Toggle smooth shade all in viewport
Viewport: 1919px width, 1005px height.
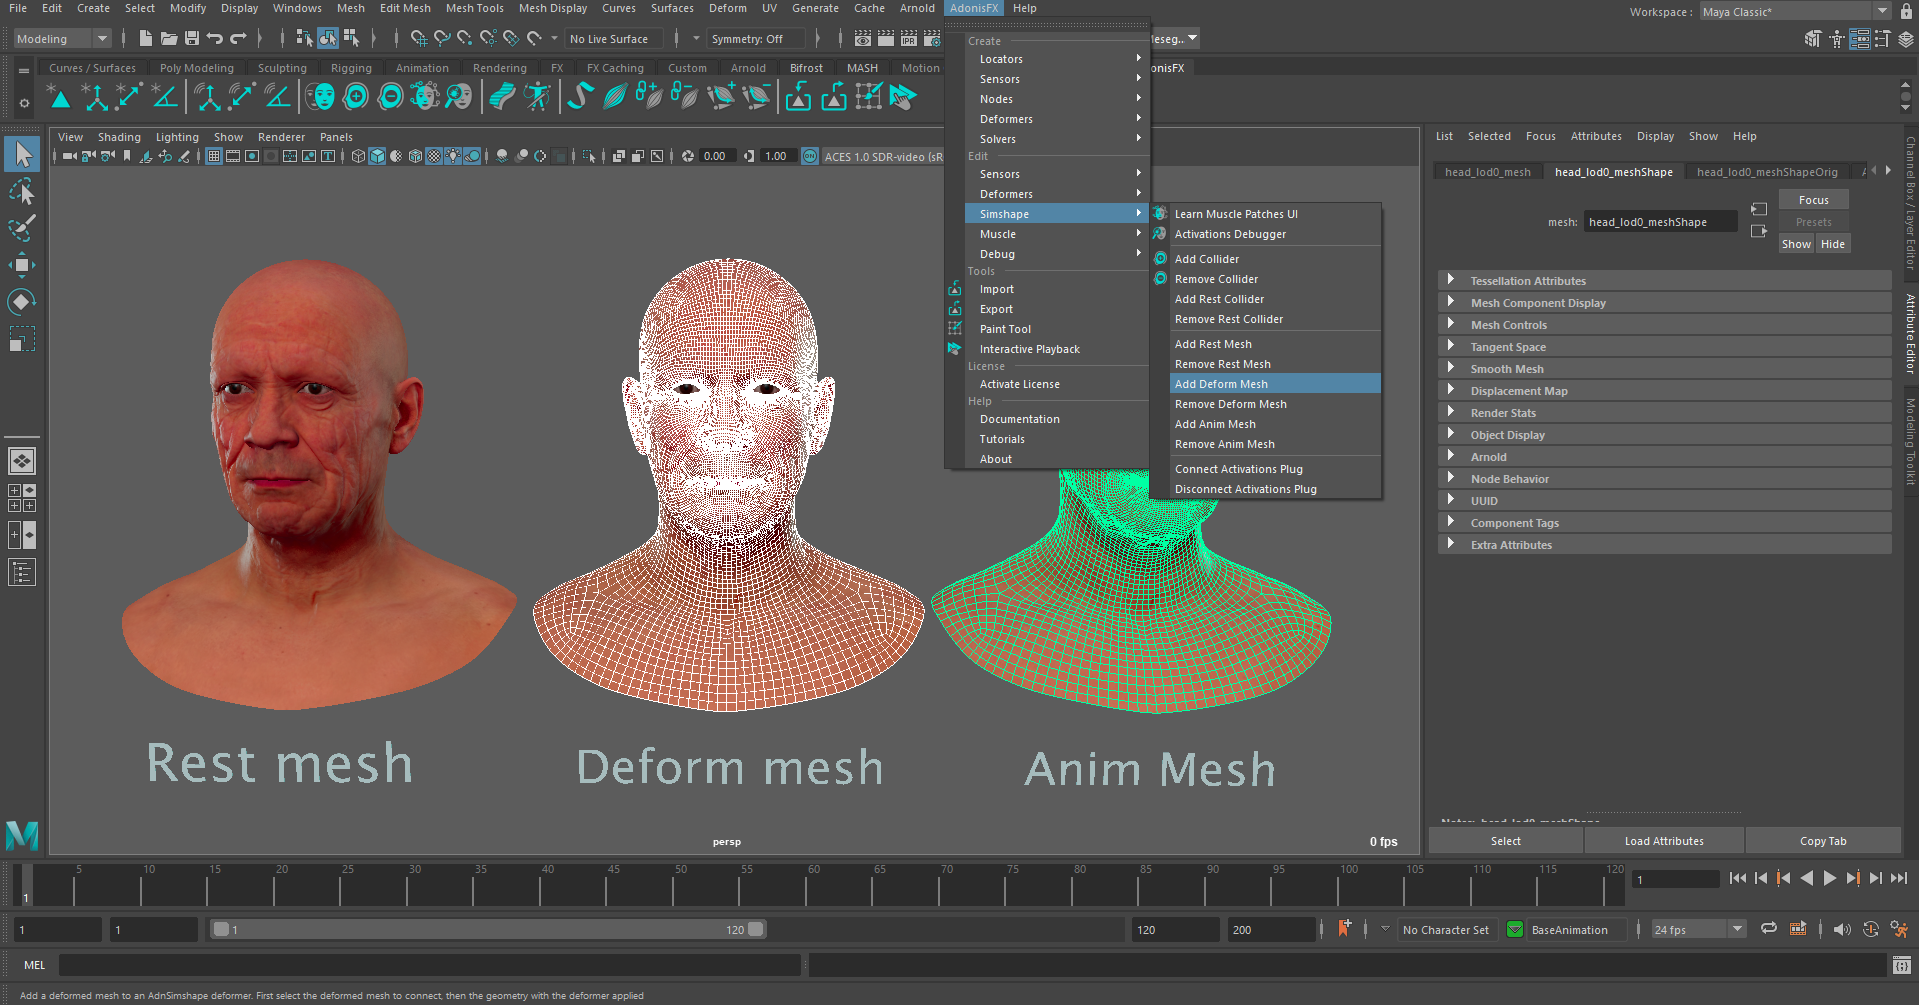[x=377, y=156]
